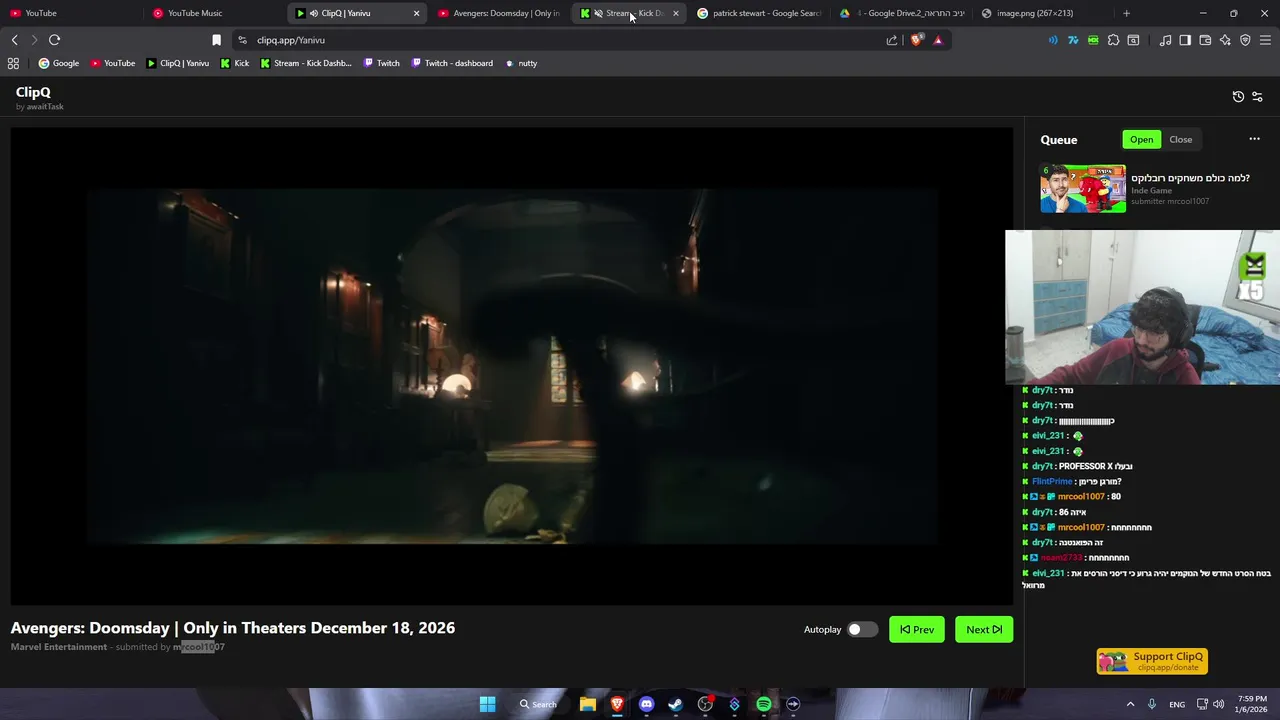Bookmark this page icon
The height and width of the screenshot is (720, 1280).
[216, 40]
